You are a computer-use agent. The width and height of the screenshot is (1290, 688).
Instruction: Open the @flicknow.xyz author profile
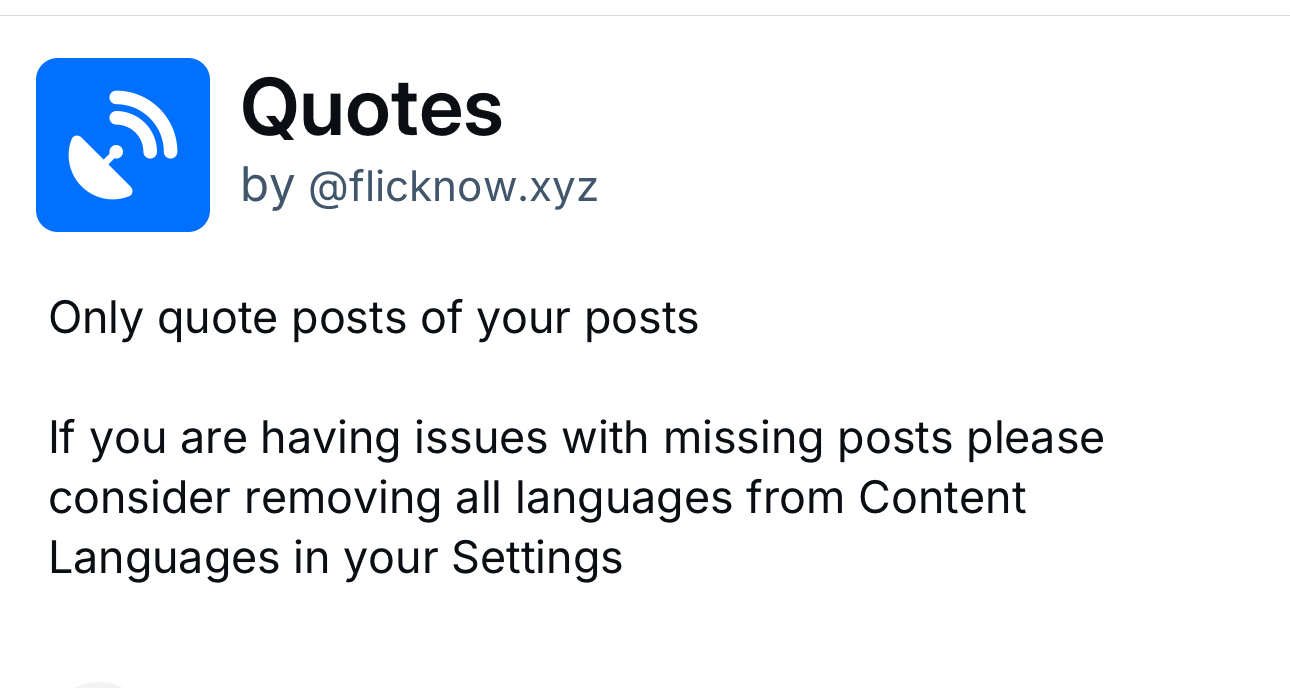pos(453,187)
